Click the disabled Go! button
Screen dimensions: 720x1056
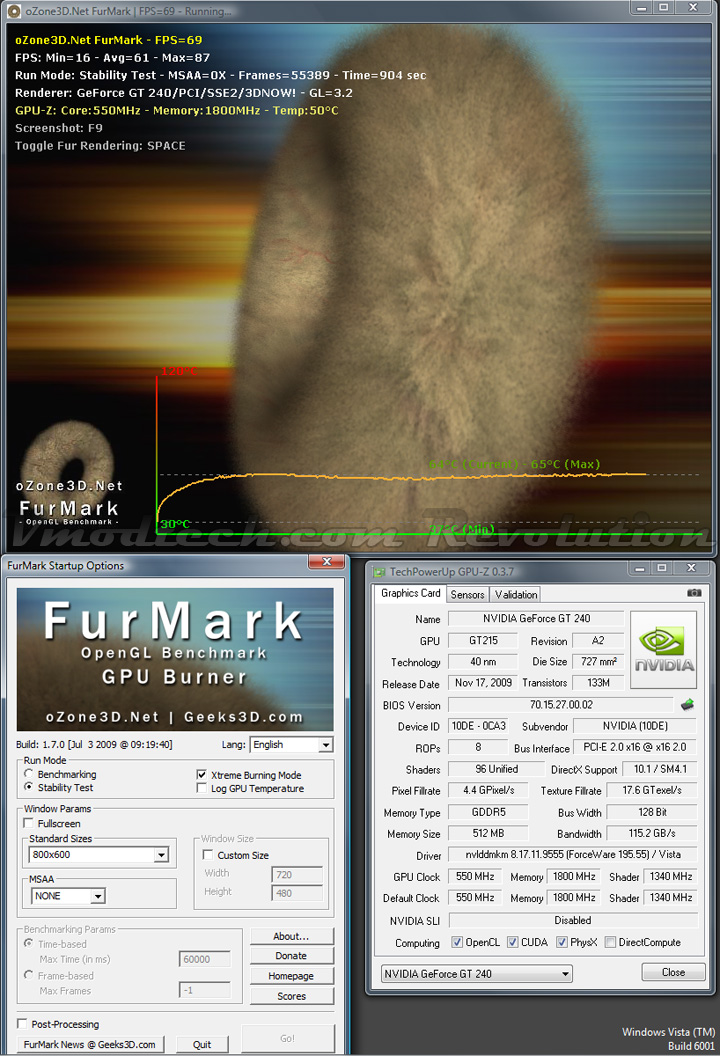point(288,1038)
